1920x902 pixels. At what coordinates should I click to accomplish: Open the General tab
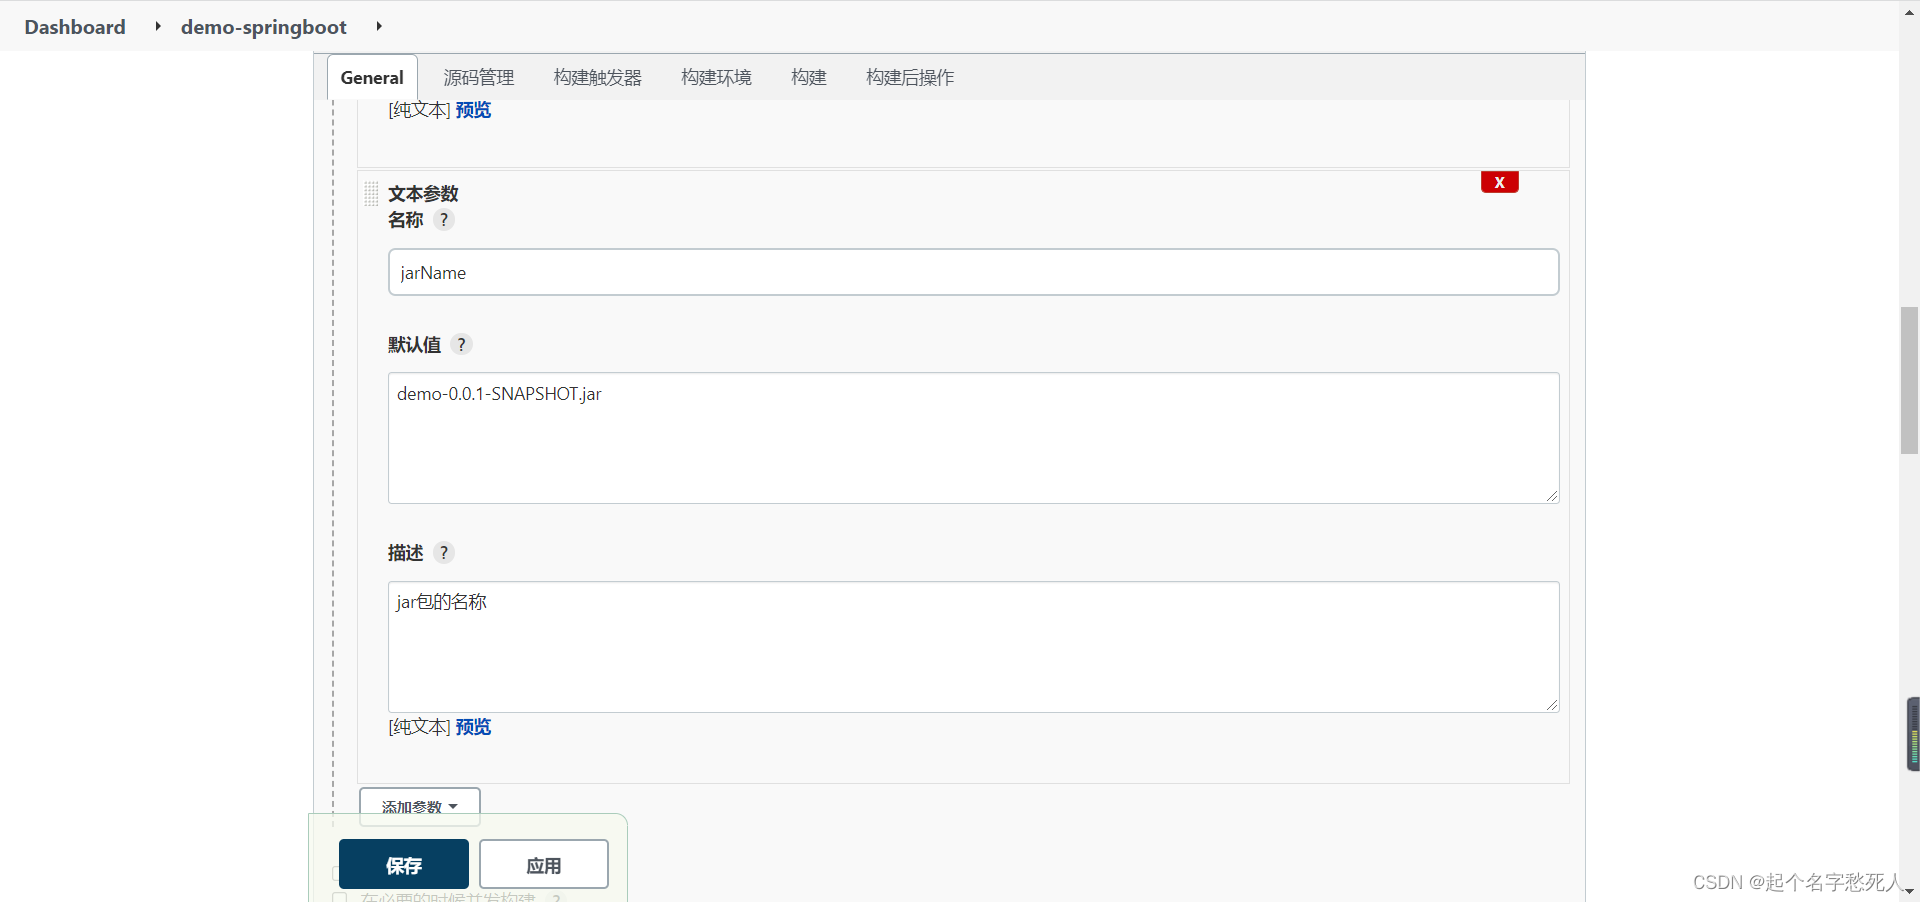pos(372,77)
